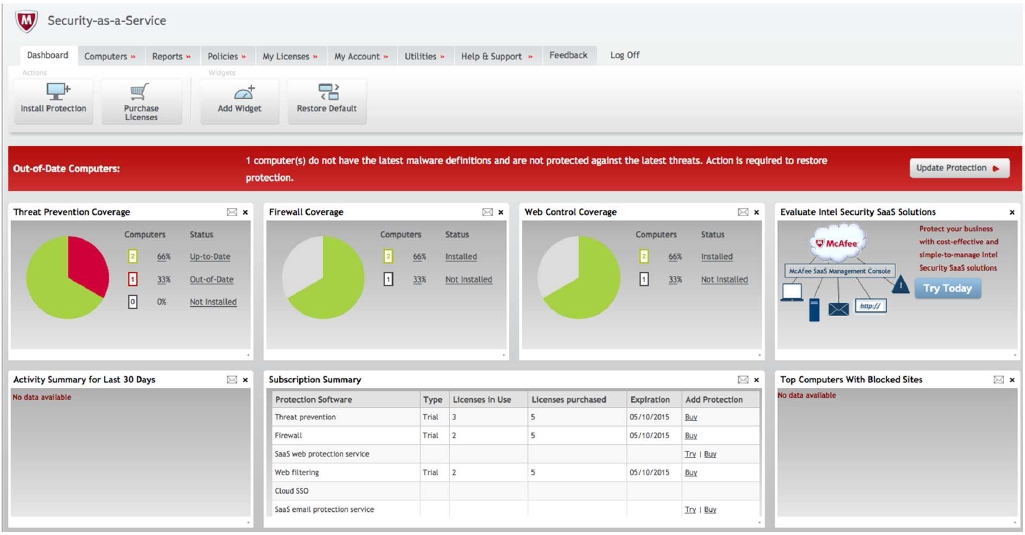Image resolution: width=1025 pixels, height=535 pixels.
Task: Email the Top Computers Blocked Sites widget
Action: point(999,379)
